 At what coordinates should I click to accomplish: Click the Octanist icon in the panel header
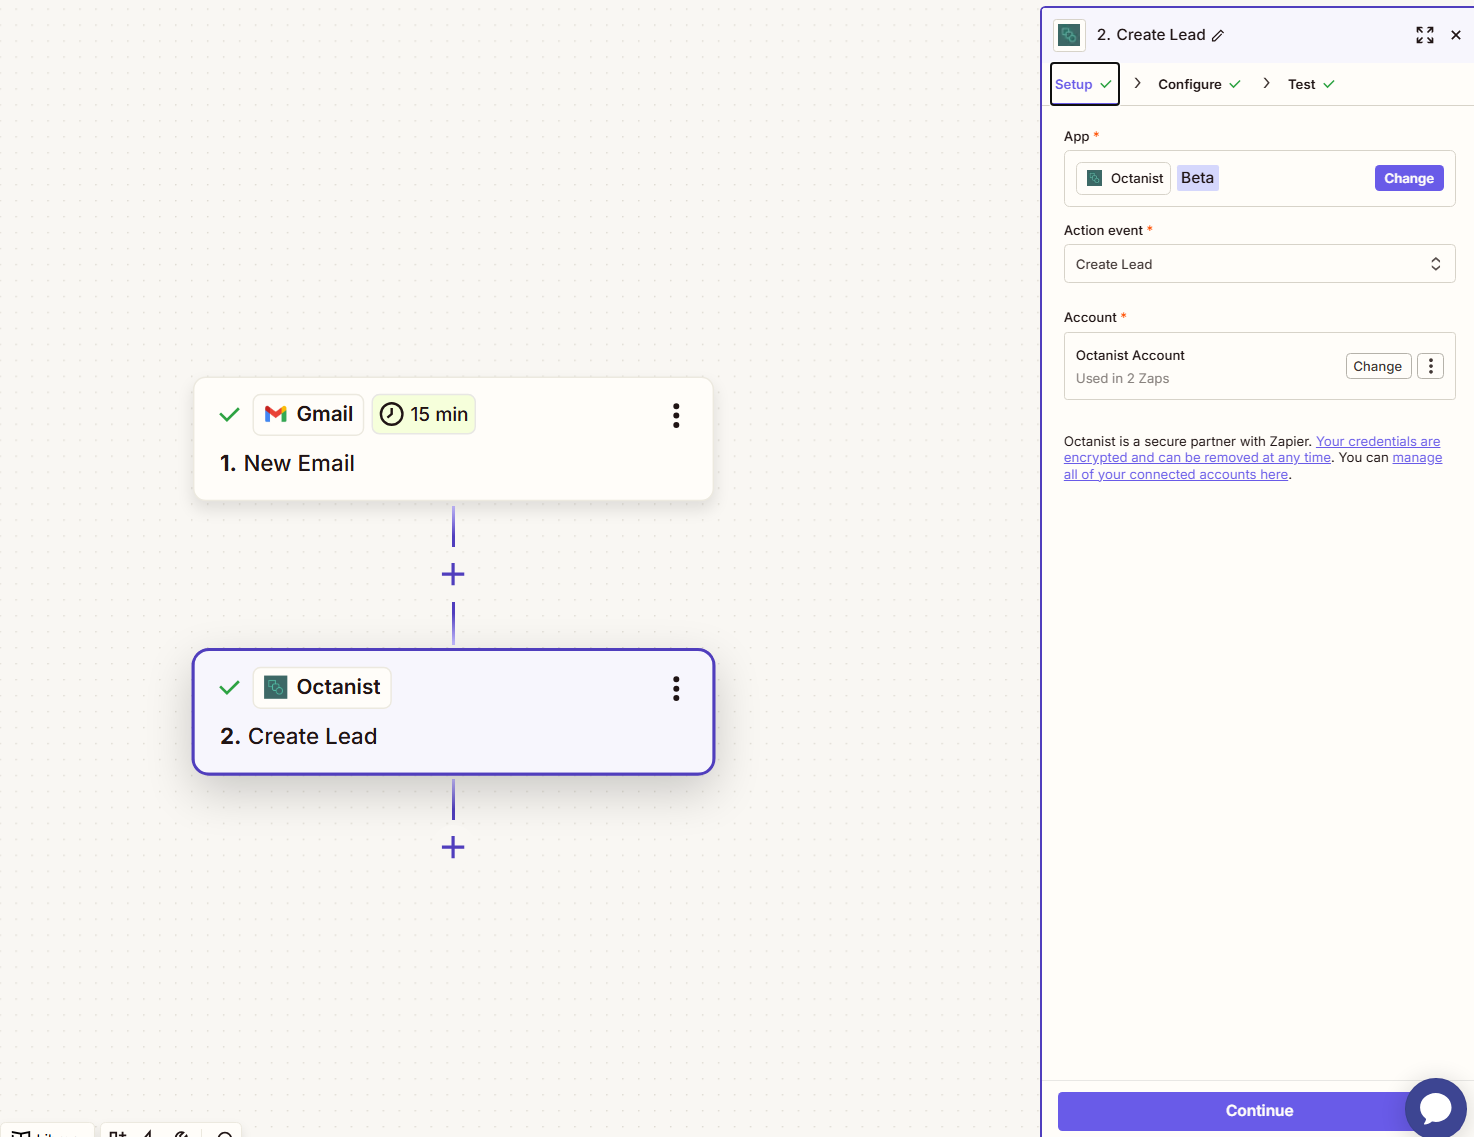1068,34
